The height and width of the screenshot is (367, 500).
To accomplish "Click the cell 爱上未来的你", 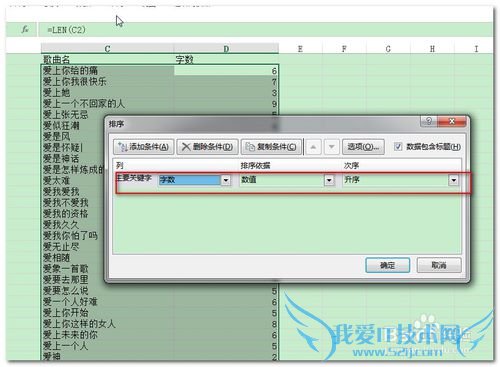I will coord(107,335).
